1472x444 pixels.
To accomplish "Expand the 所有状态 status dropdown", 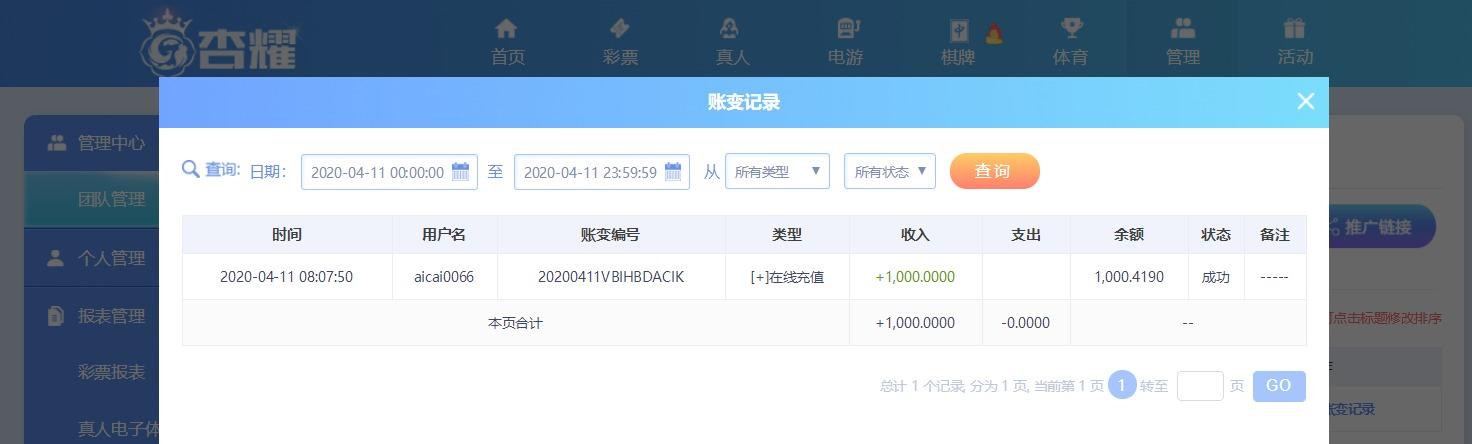I will pyautogui.click(x=890, y=171).
